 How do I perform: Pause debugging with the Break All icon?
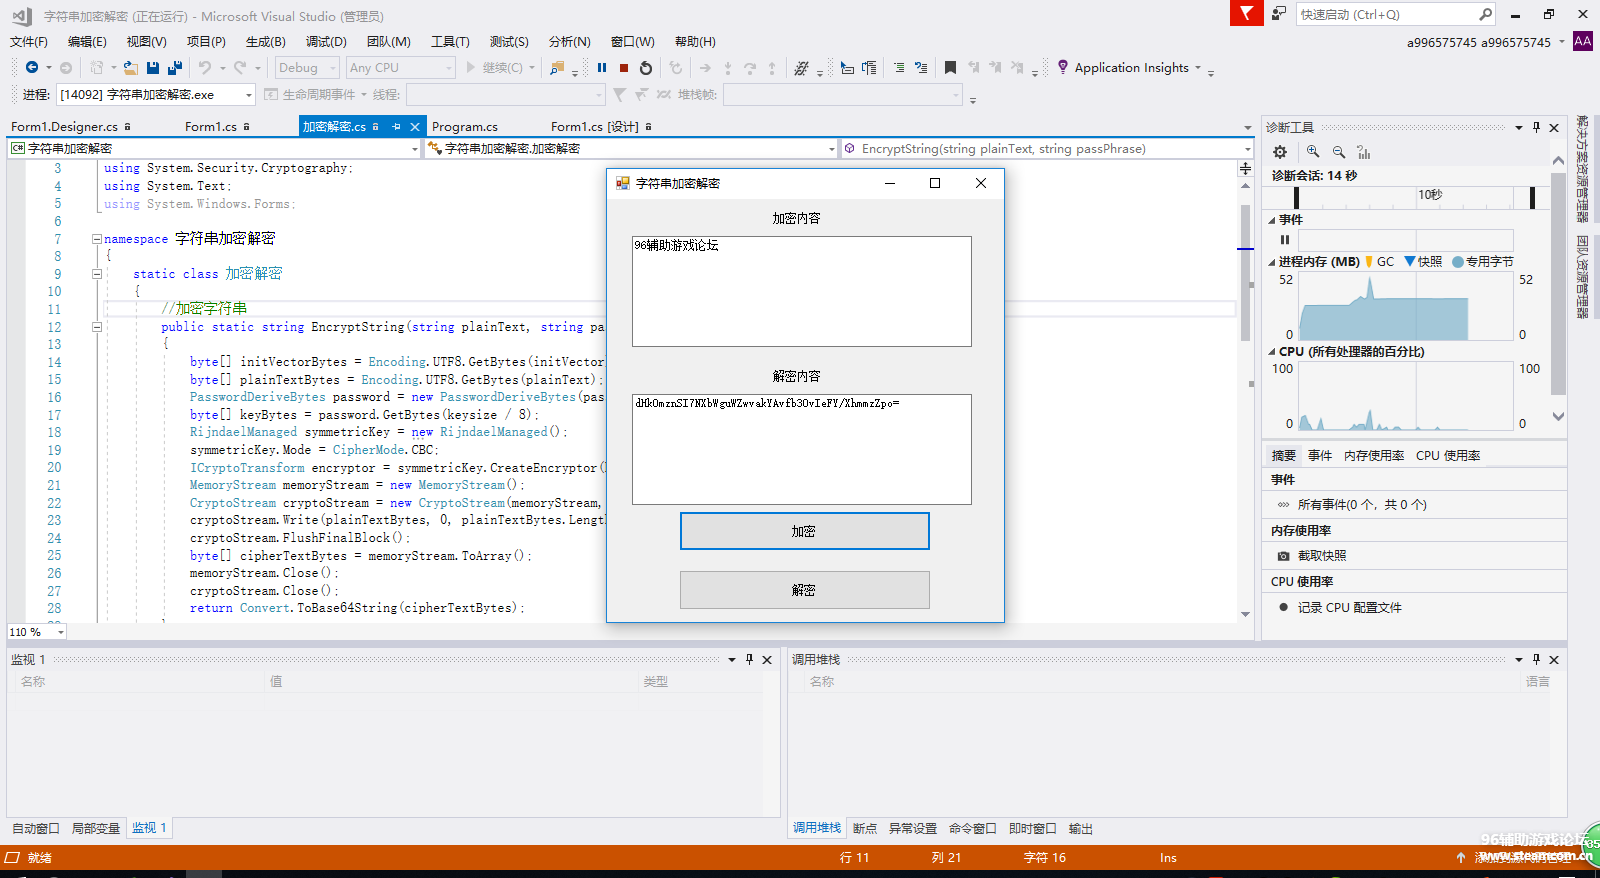tap(602, 68)
